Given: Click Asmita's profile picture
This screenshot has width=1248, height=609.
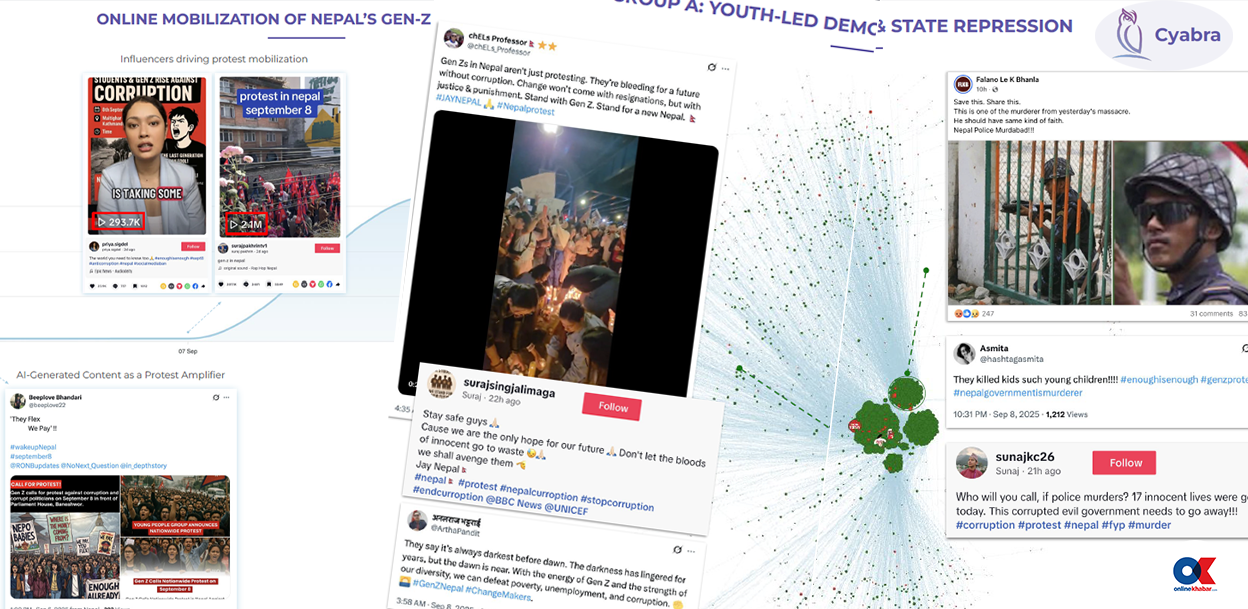Looking at the screenshot, I should point(965,353).
